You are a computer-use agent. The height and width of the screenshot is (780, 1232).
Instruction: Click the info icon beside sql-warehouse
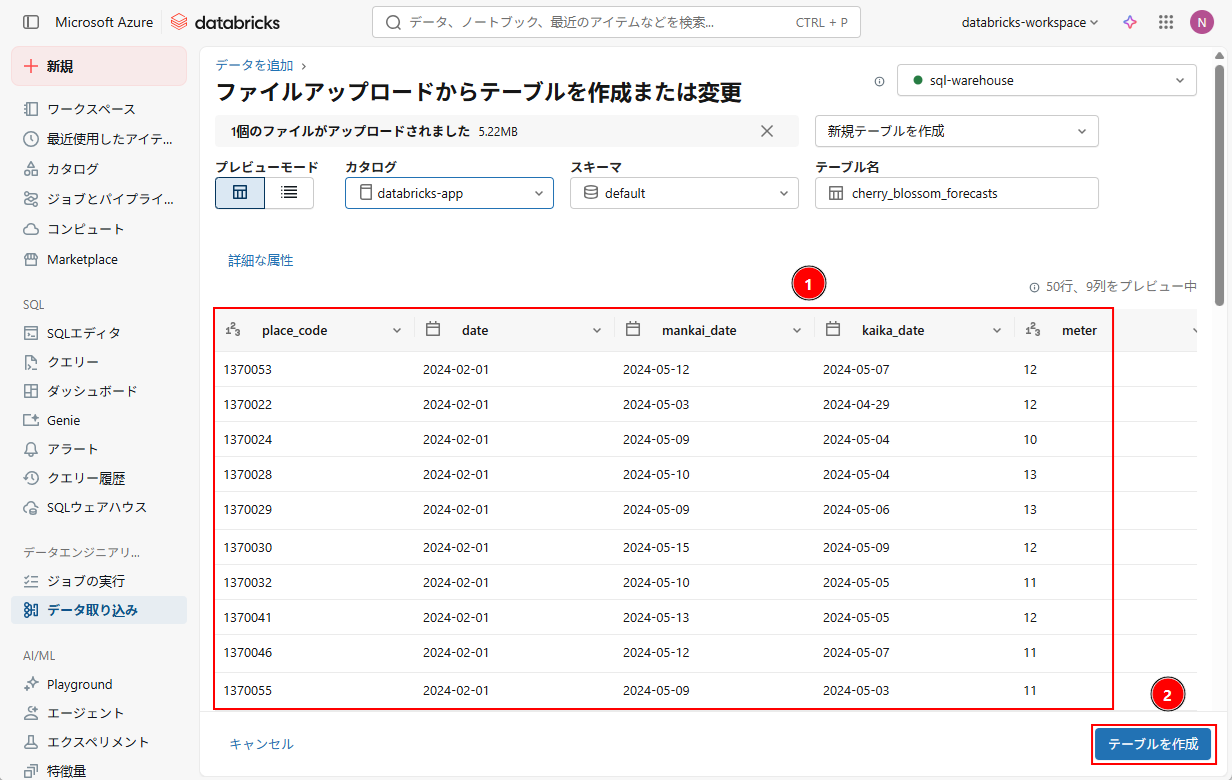(880, 81)
